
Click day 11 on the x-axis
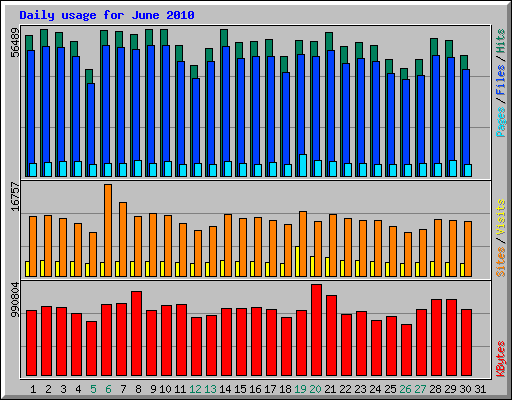[180, 389]
